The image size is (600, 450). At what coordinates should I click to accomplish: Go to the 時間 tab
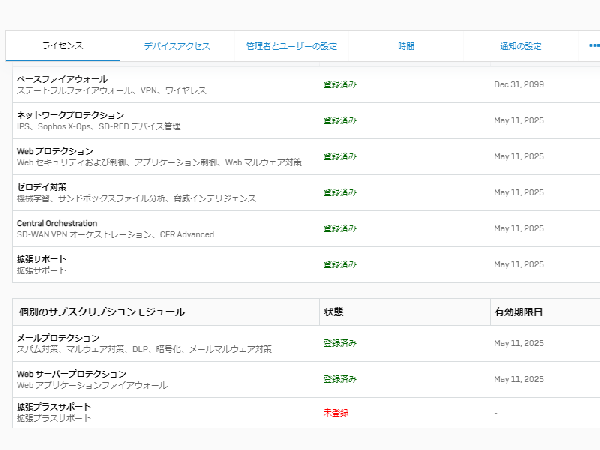[406, 46]
